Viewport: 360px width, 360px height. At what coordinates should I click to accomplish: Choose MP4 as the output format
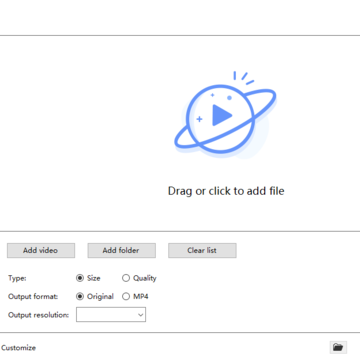(126, 296)
